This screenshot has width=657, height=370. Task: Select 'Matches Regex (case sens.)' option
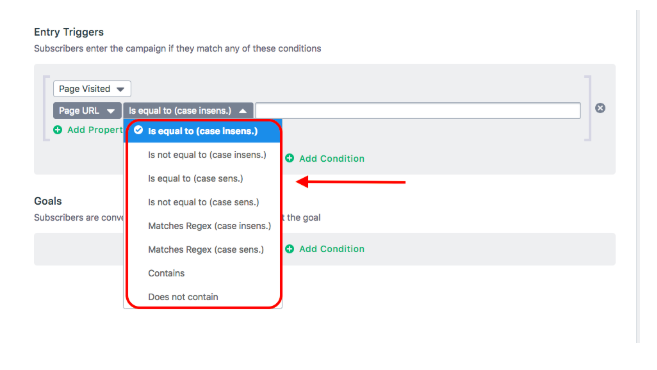click(x=203, y=249)
